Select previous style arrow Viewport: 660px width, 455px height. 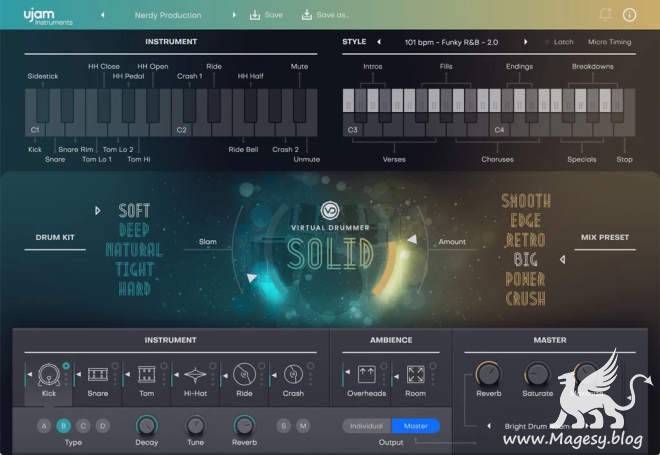coord(379,42)
